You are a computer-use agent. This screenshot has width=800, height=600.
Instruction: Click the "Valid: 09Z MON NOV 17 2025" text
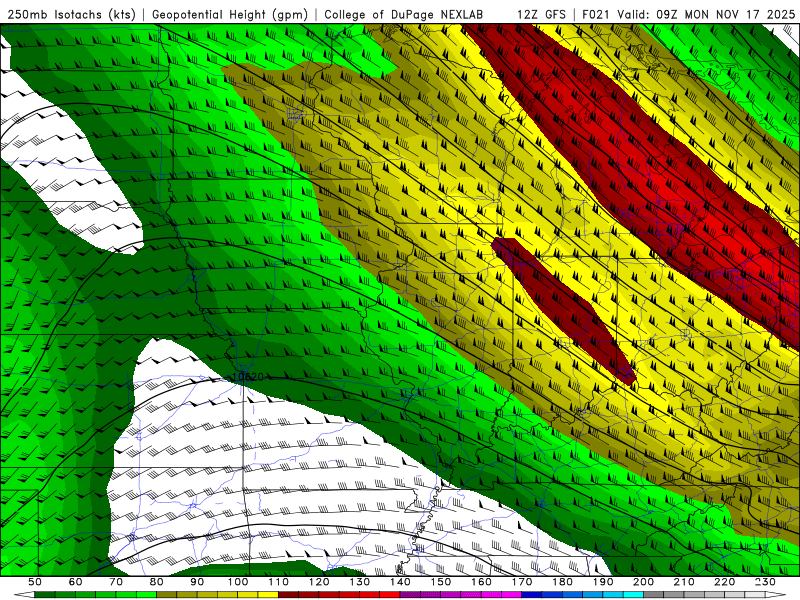(706, 14)
